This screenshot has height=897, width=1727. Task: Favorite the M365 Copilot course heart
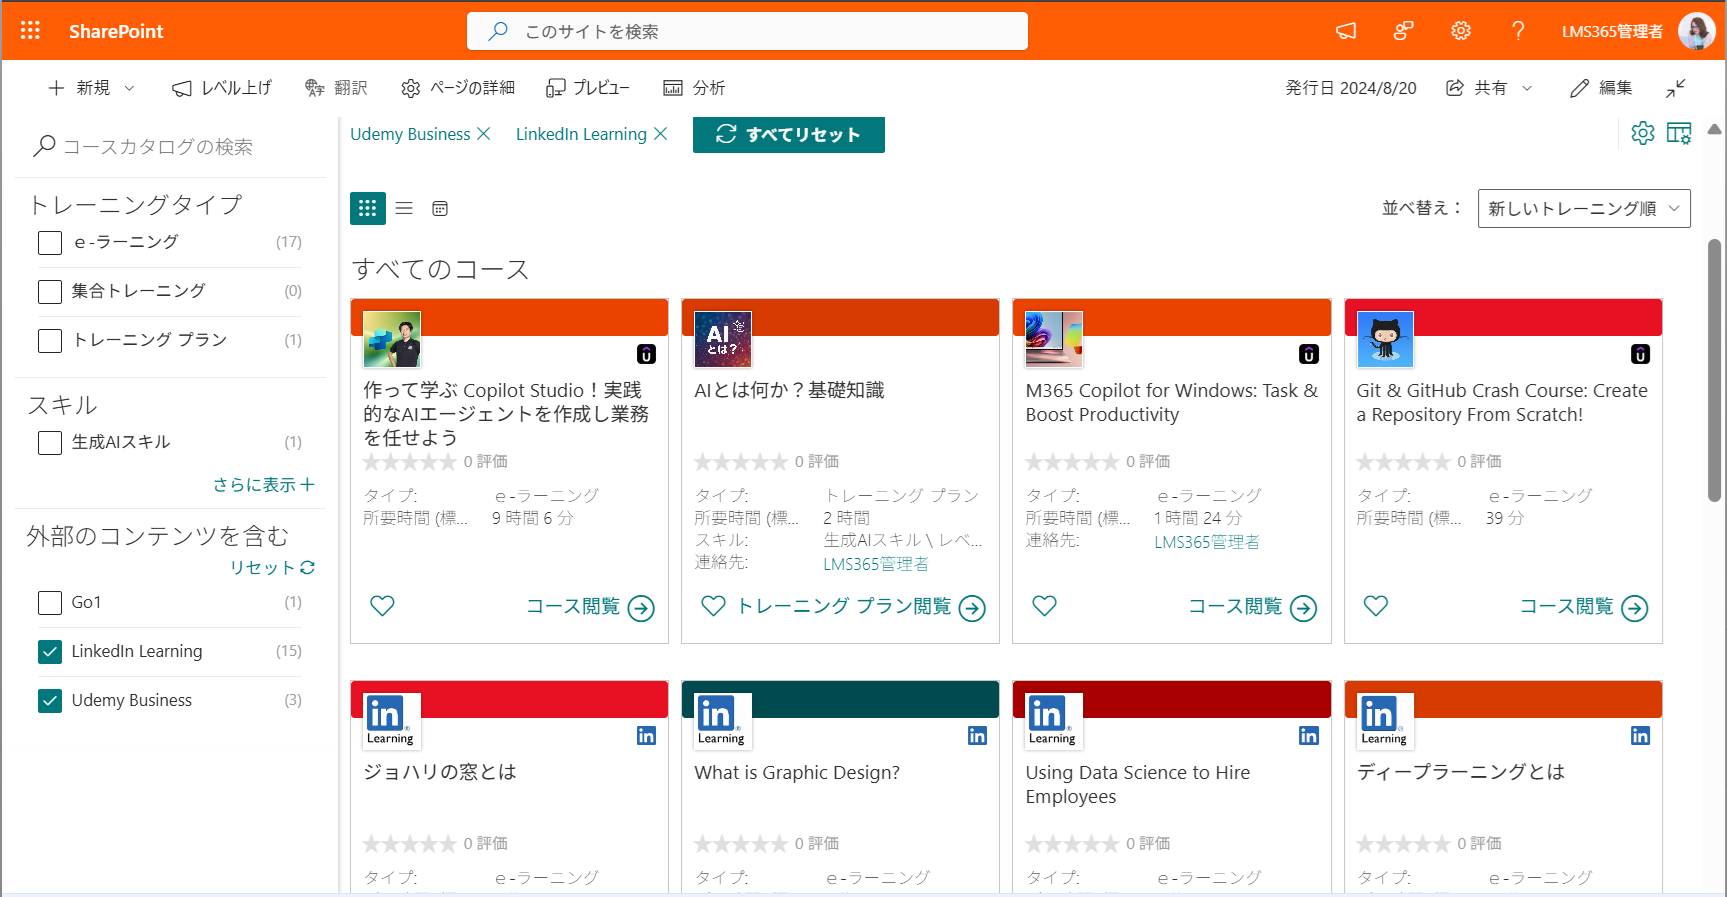point(1044,605)
